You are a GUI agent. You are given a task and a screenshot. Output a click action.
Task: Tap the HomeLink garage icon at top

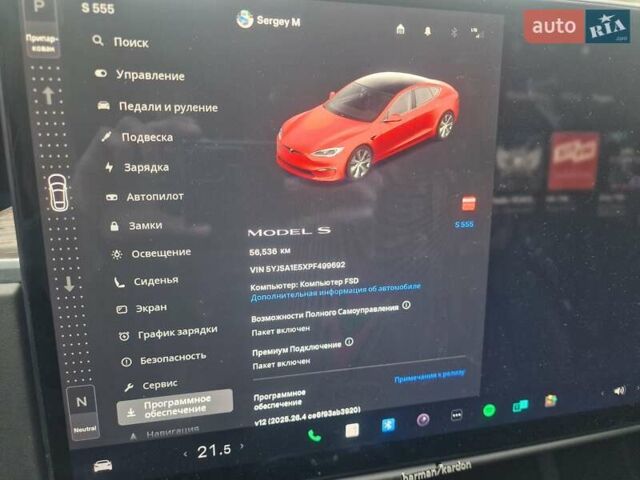click(401, 29)
